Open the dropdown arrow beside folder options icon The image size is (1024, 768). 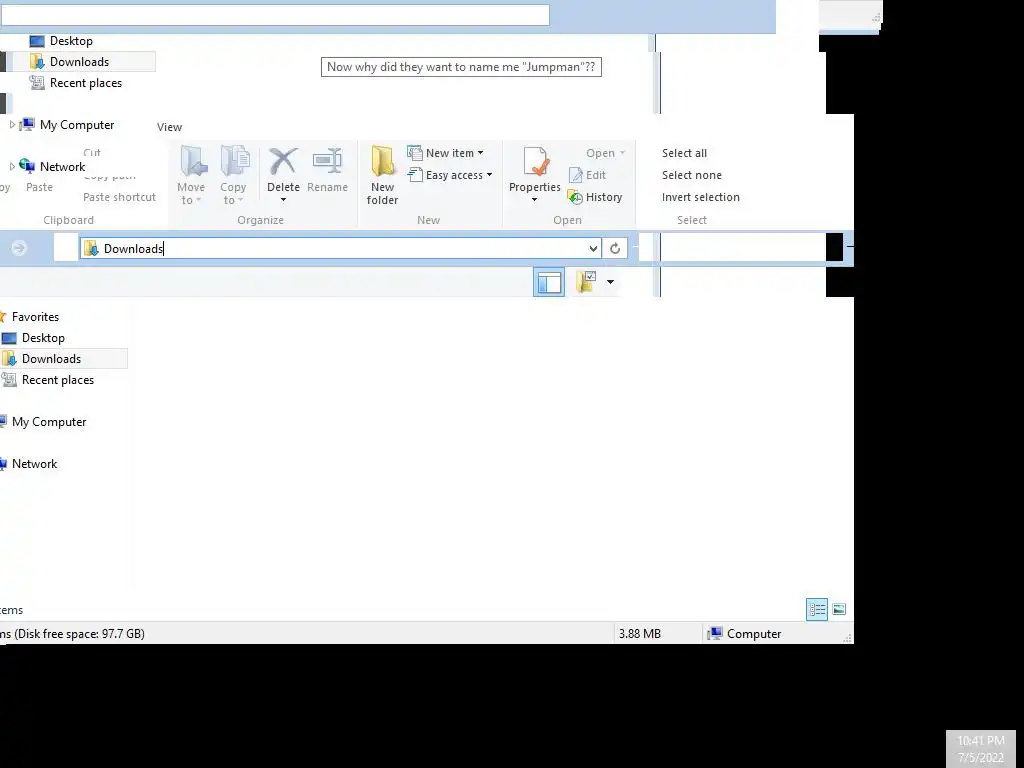click(610, 282)
